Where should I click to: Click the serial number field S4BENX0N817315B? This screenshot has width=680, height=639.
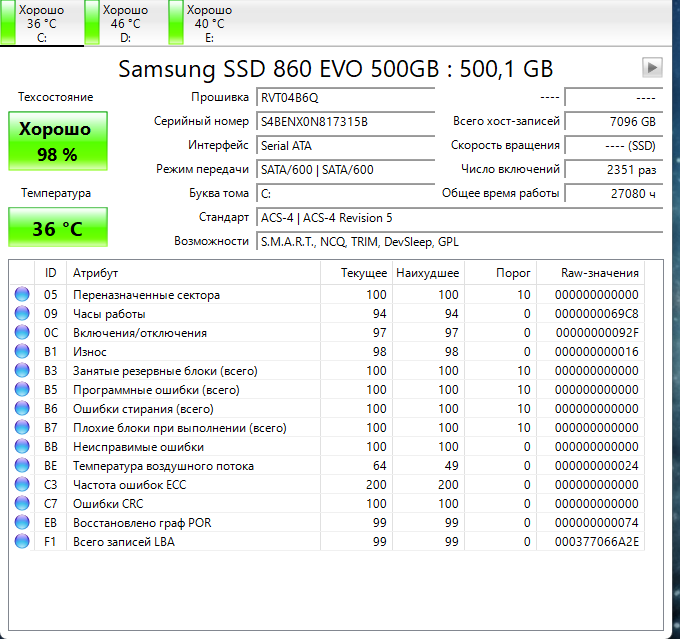click(x=346, y=121)
